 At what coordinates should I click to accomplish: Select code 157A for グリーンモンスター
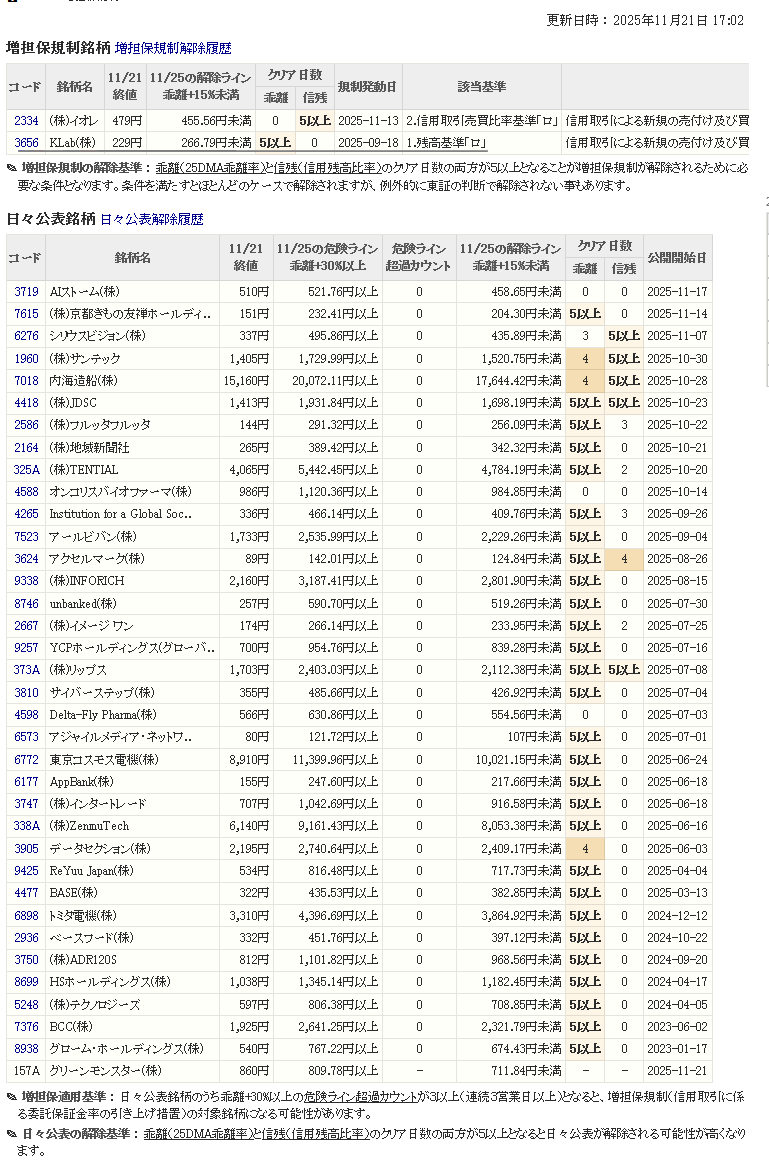pyautogui.click(x=26, y=1071)
